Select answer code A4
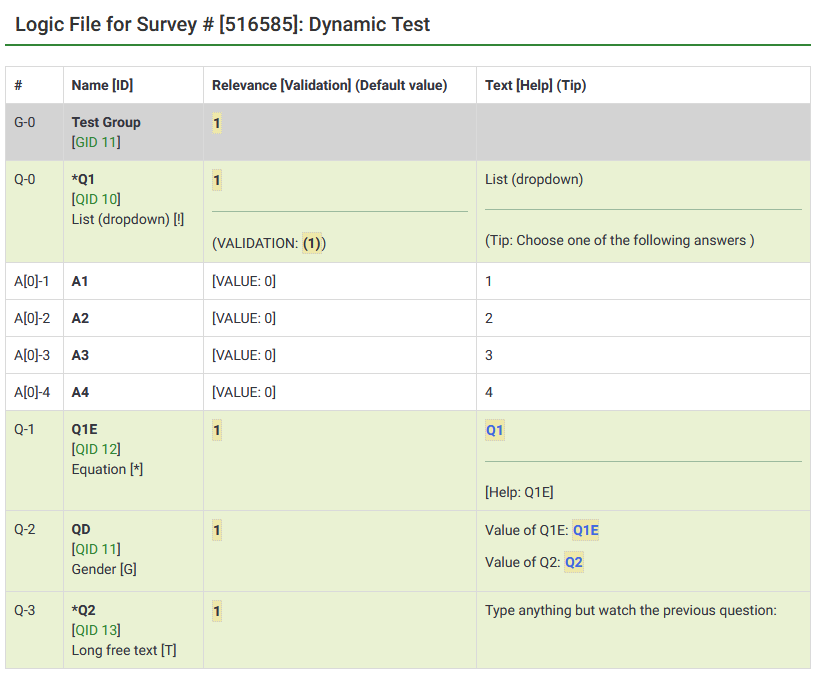The height and width of the screenshot is (684, 823). [x=80, y=392]
